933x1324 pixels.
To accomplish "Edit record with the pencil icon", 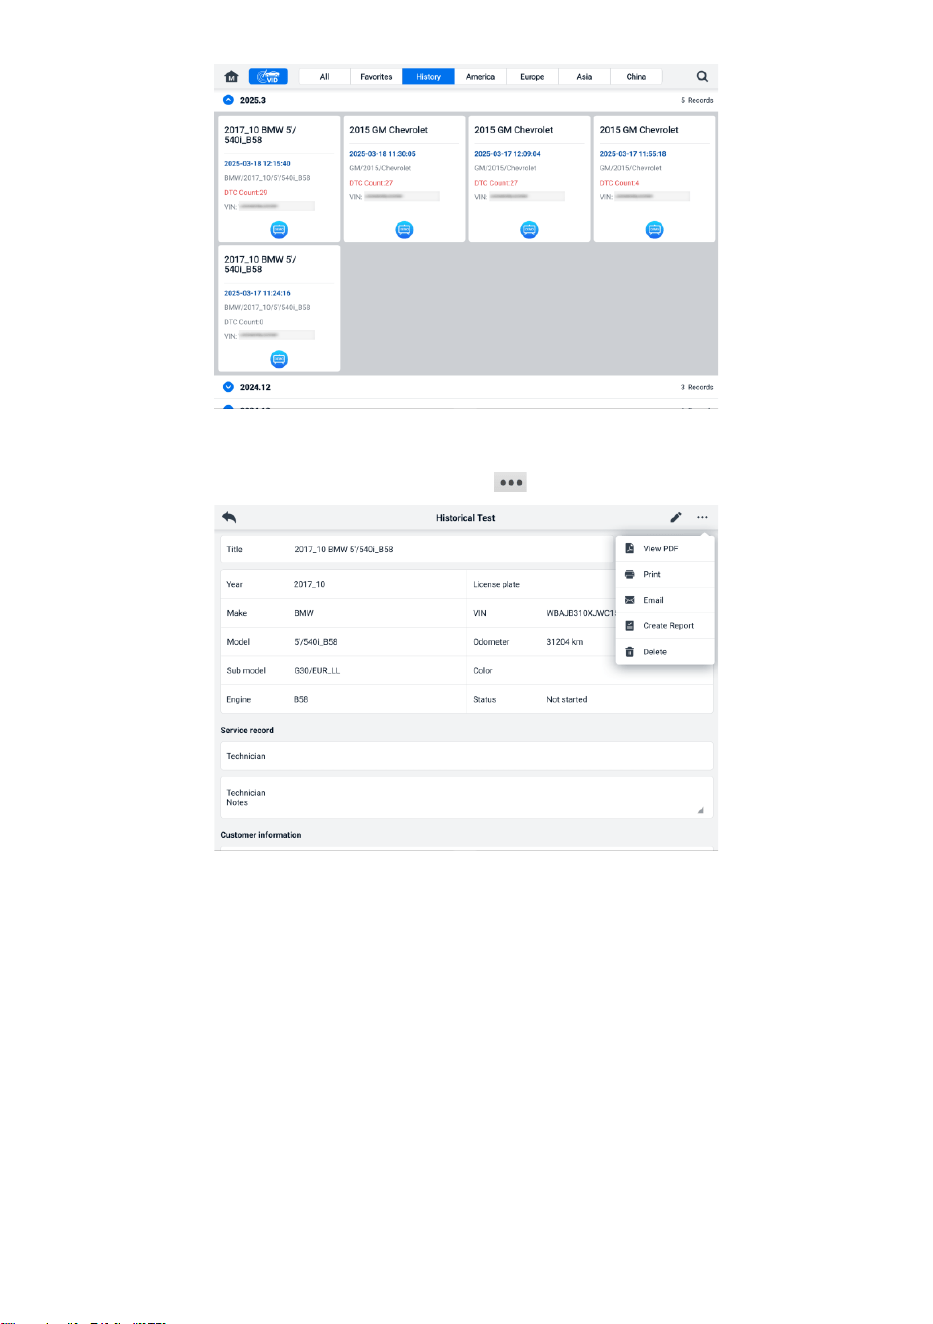I will coord(676,517).
